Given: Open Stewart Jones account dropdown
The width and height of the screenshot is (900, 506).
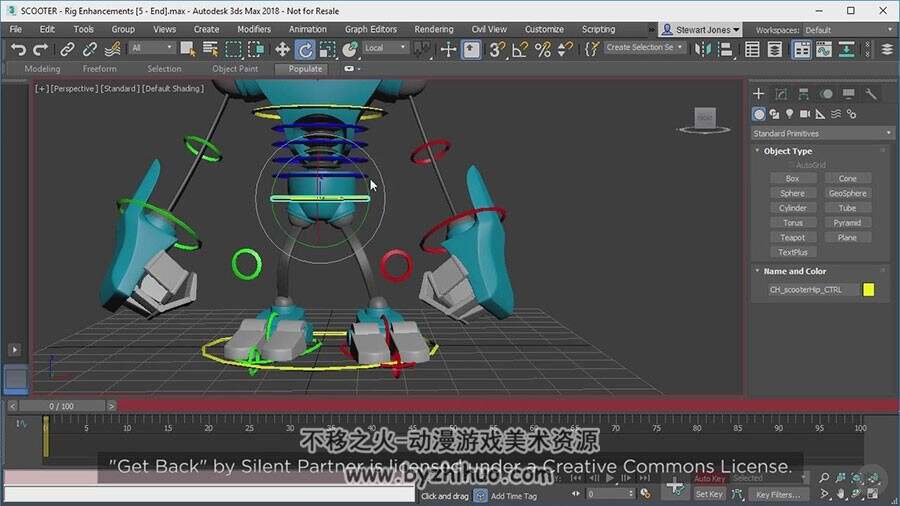Looking at the screenshot, I should [x=700, y=30].
